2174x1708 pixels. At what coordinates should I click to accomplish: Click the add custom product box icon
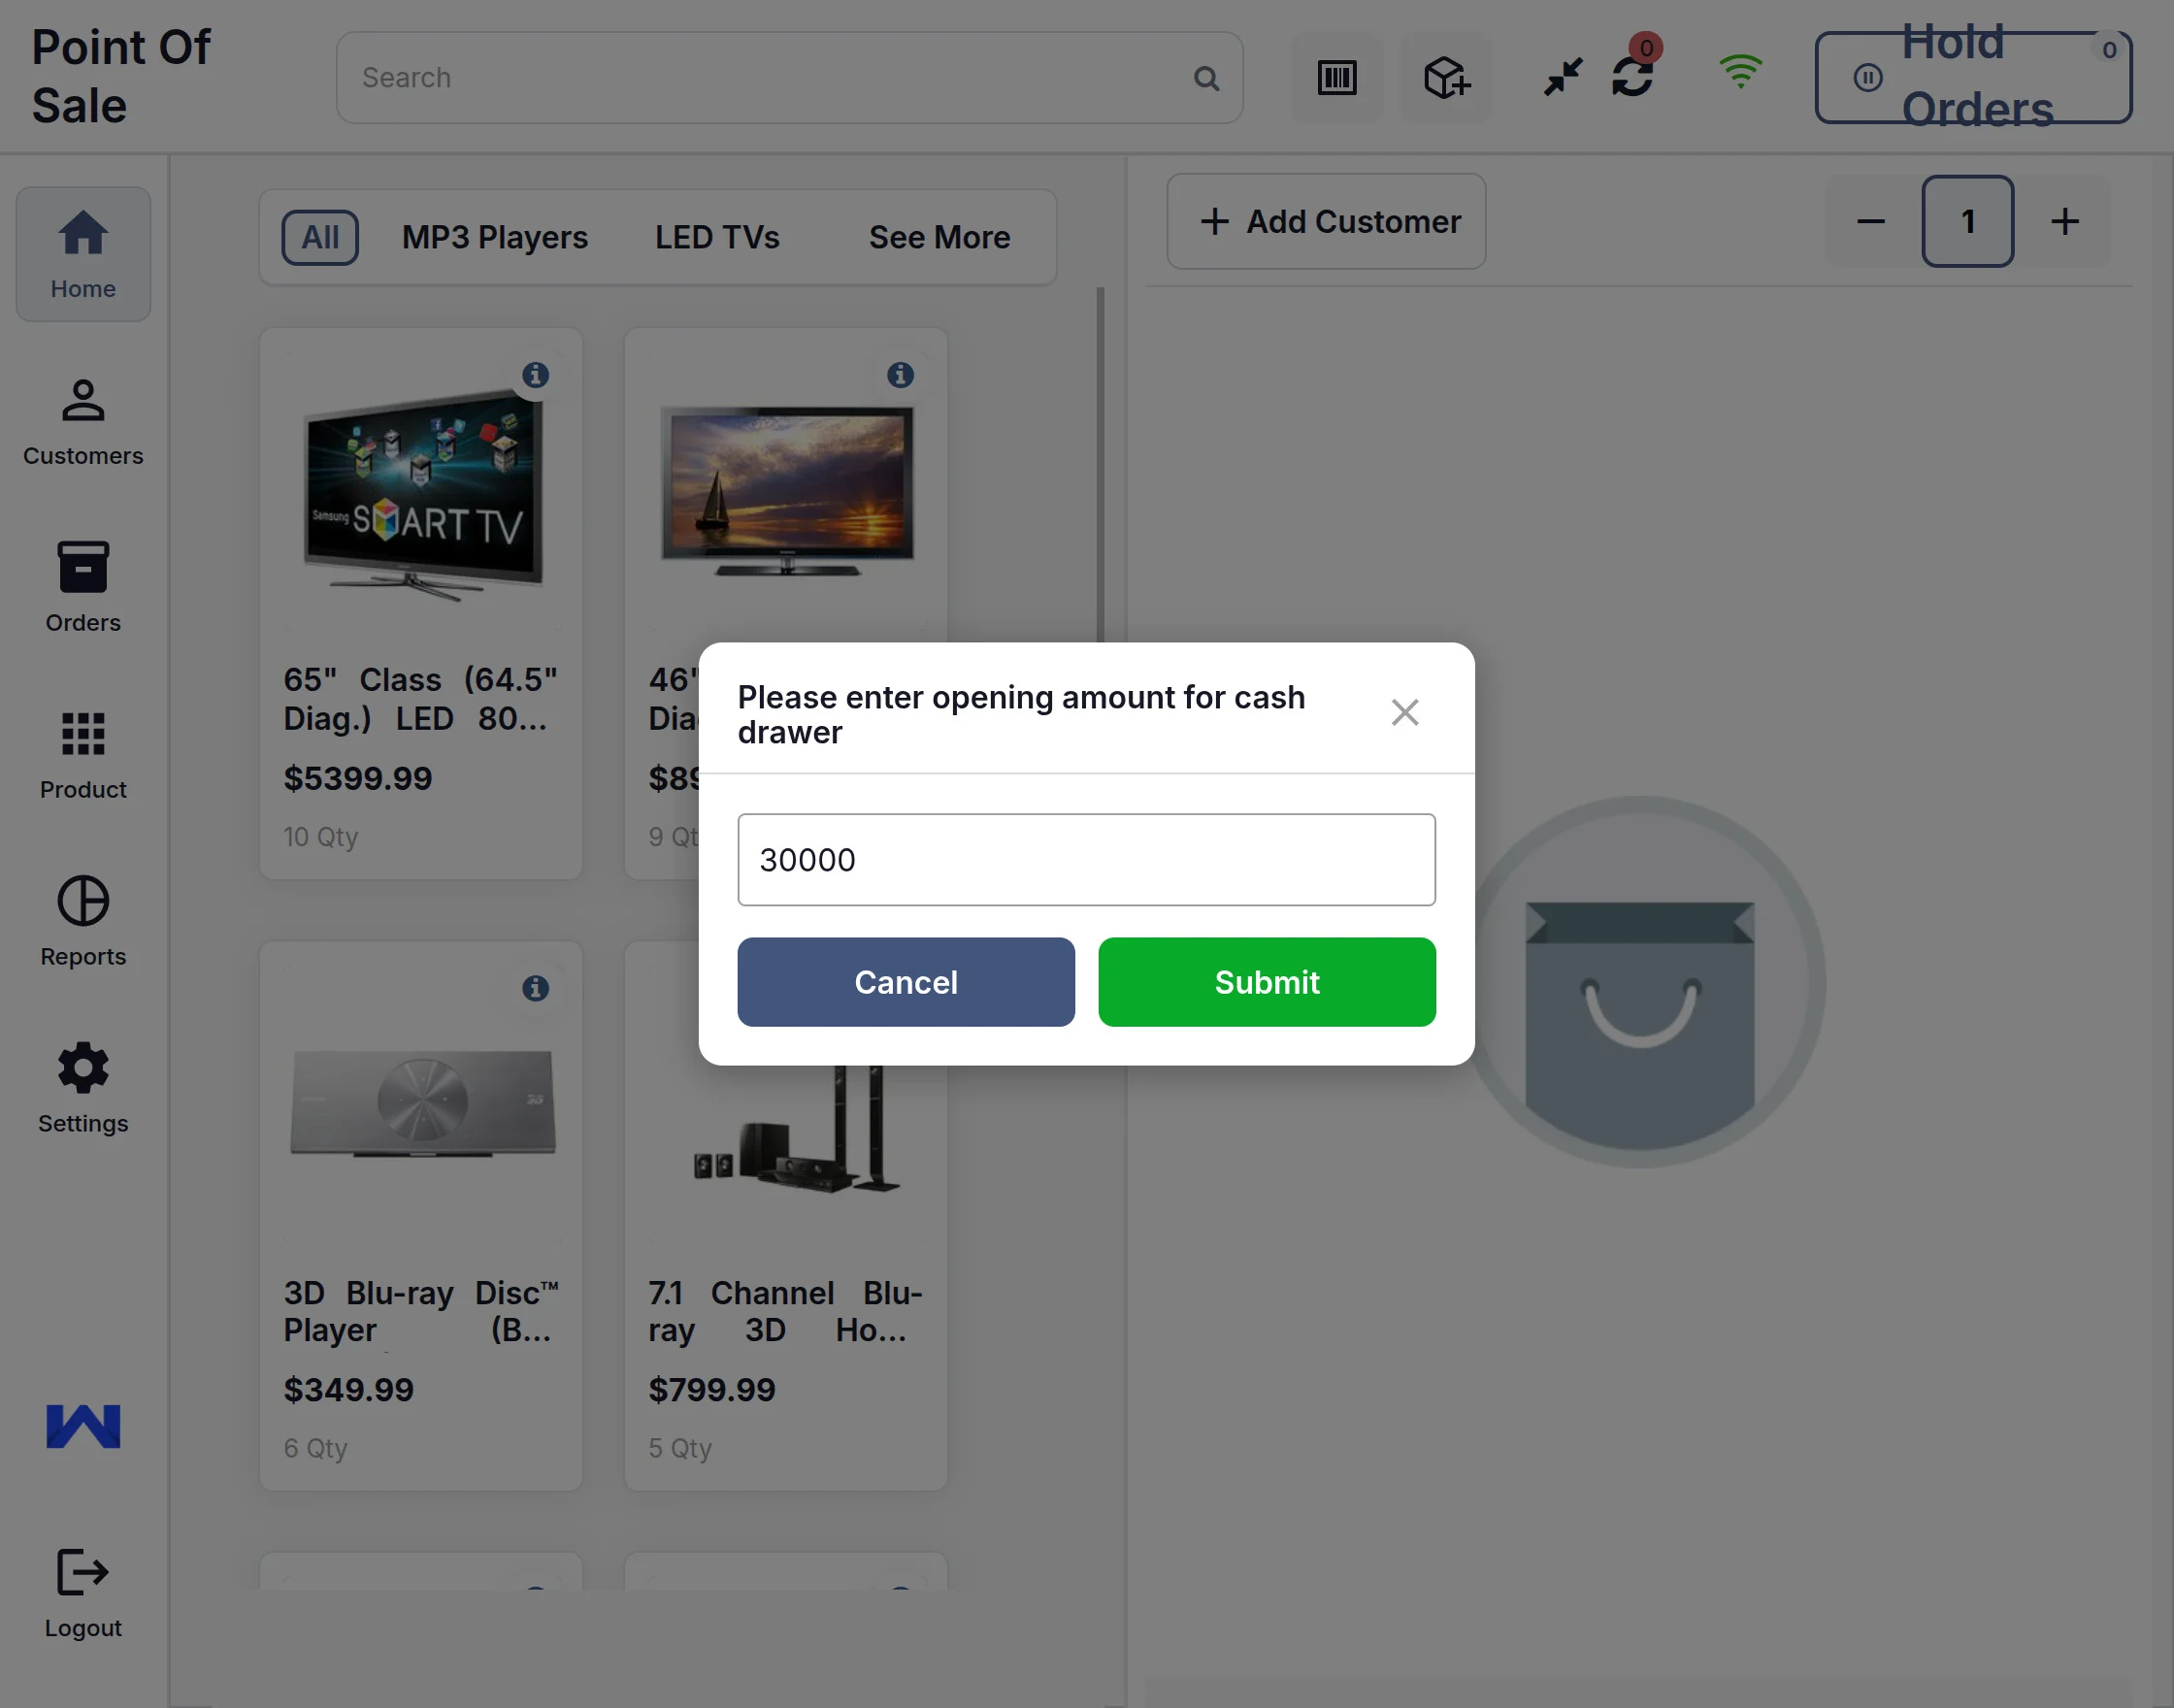point(1445,78)
